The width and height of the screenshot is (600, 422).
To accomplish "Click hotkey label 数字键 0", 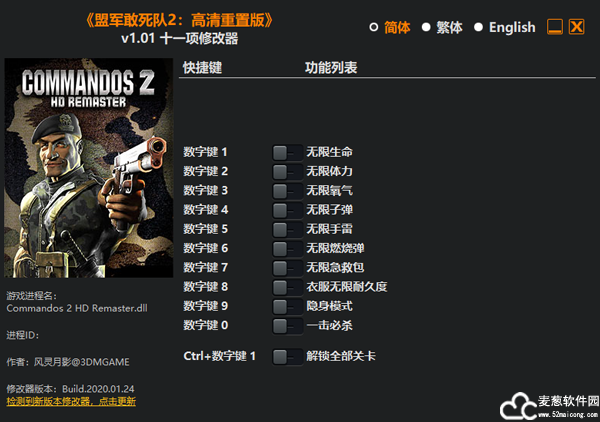I will pyautogui.click(x=205, y=325).
